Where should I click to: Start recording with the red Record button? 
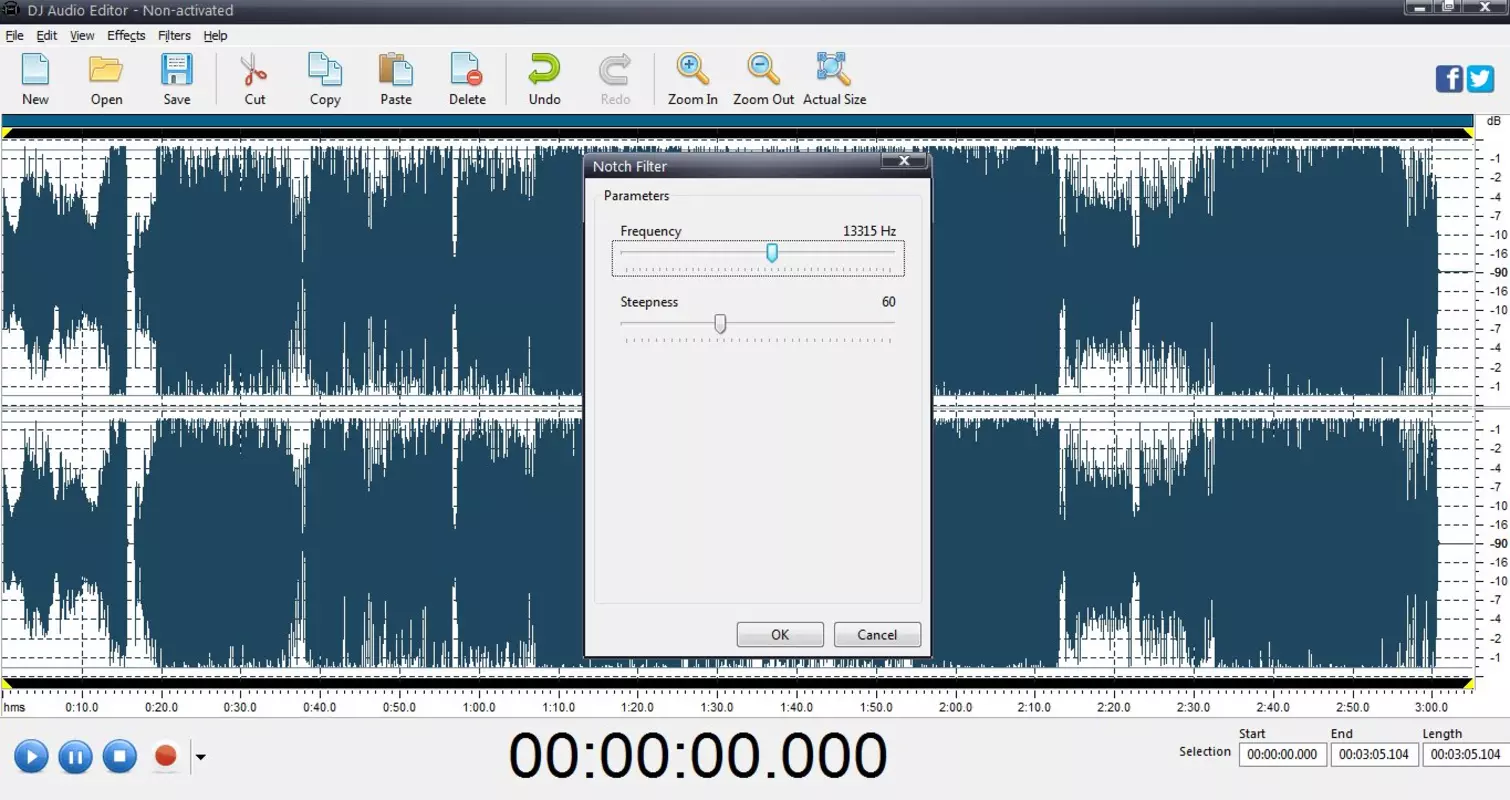coord(166,756)
